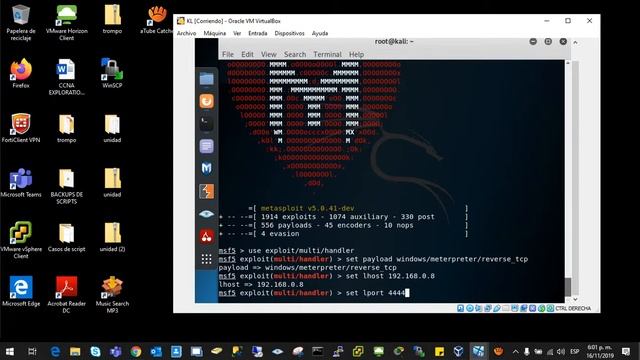Open CherryTree cherries icon in Kali dock
This screenshot has width=640, height=360.
[x=207, y=236]
